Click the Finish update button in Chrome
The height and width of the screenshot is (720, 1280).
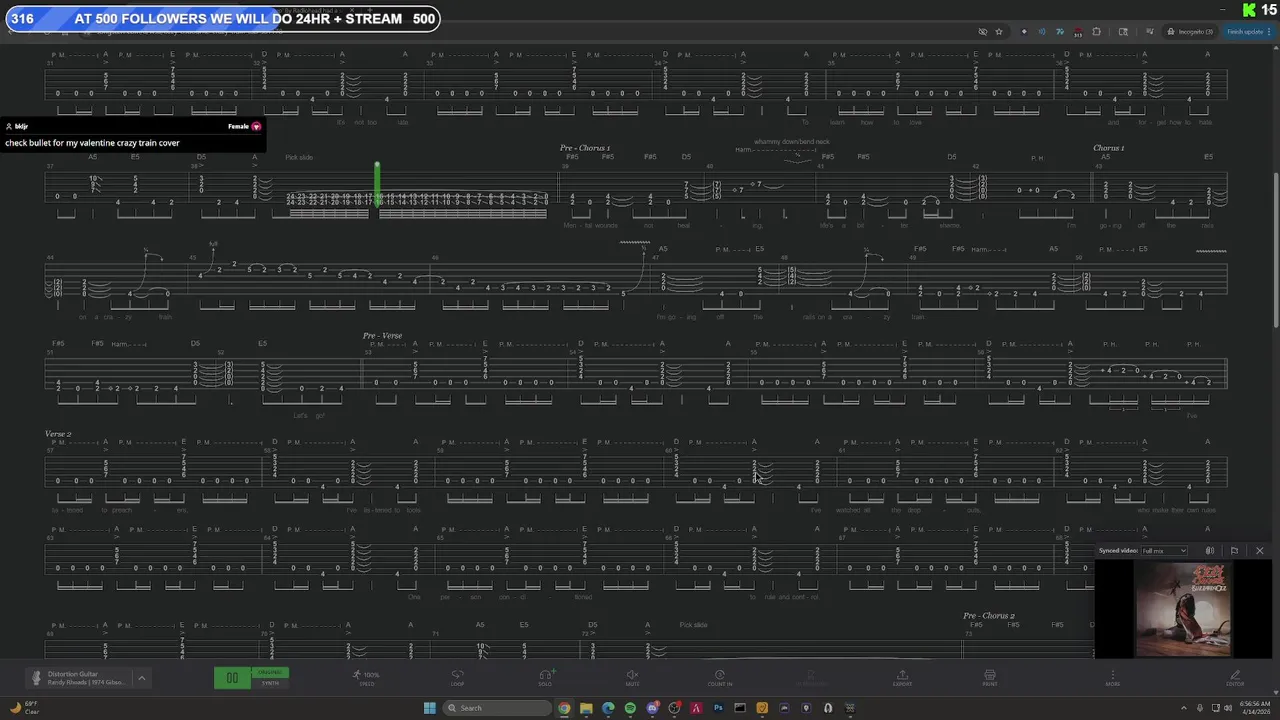click(x=1247, y=32)
